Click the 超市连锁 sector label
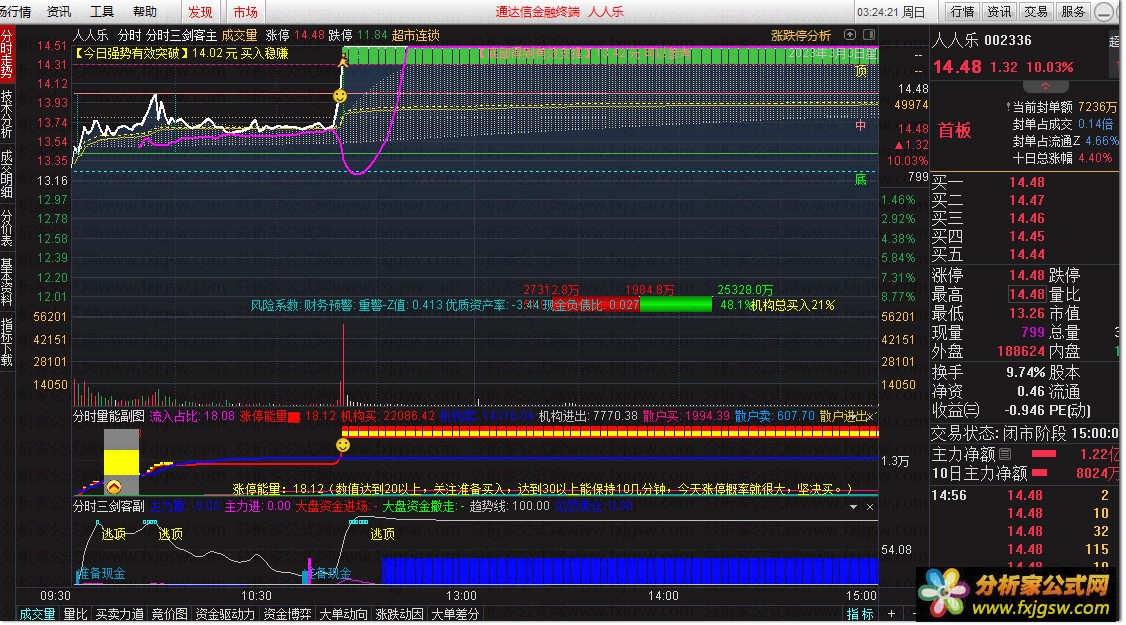 point(416,35)
